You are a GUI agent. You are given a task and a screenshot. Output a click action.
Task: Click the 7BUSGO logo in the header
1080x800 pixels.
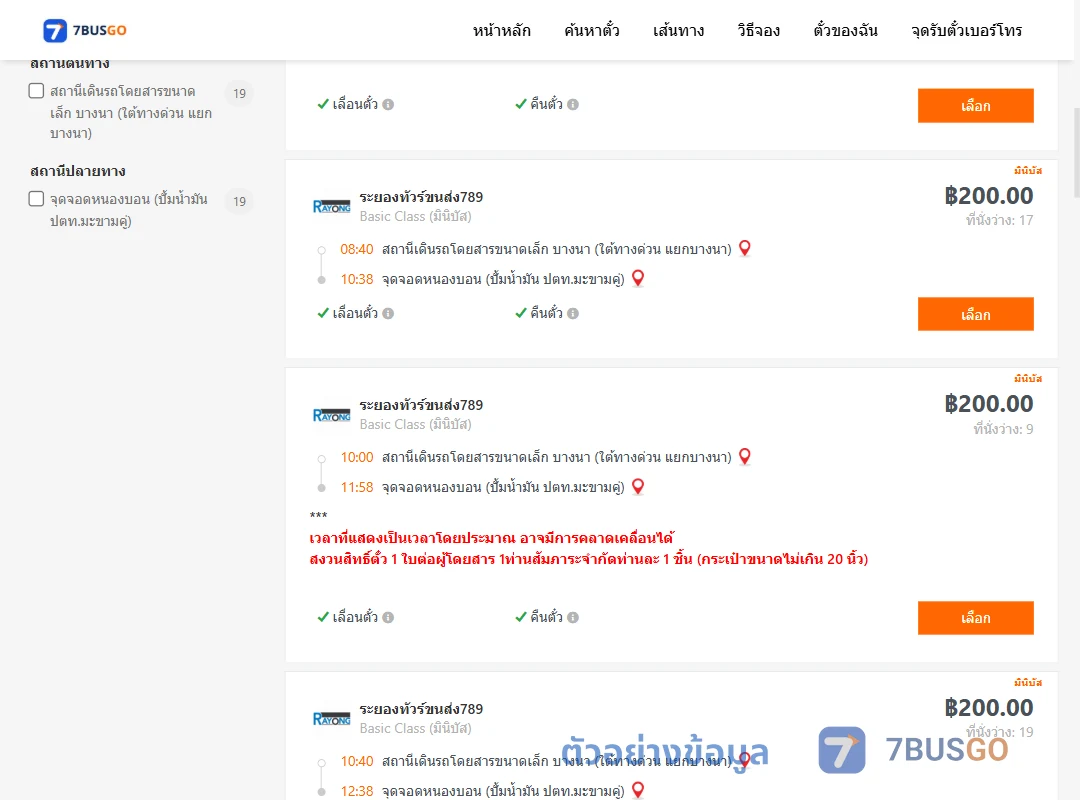(x=85, y=30)
